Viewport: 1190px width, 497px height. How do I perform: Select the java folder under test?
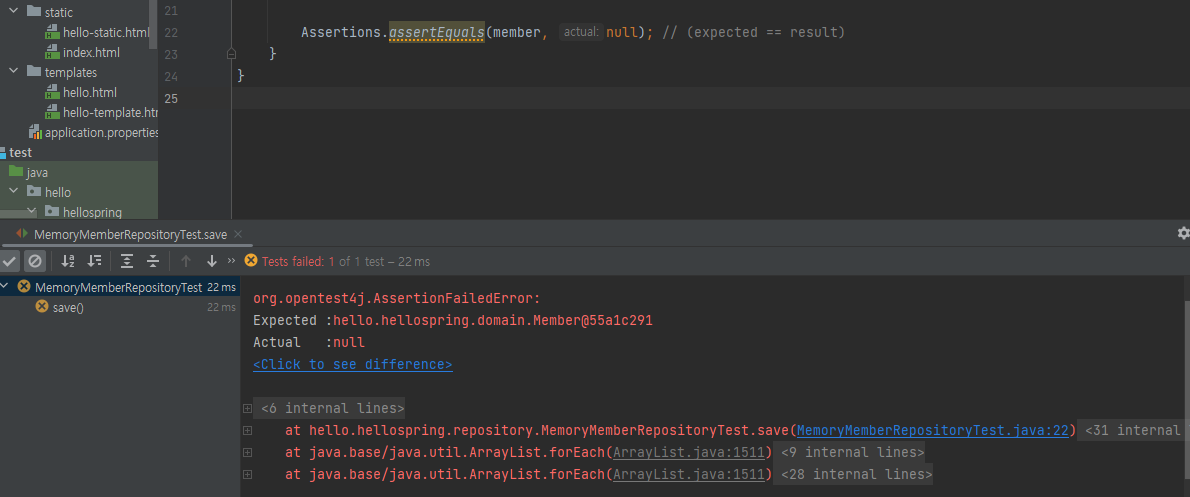coord(37,172)
